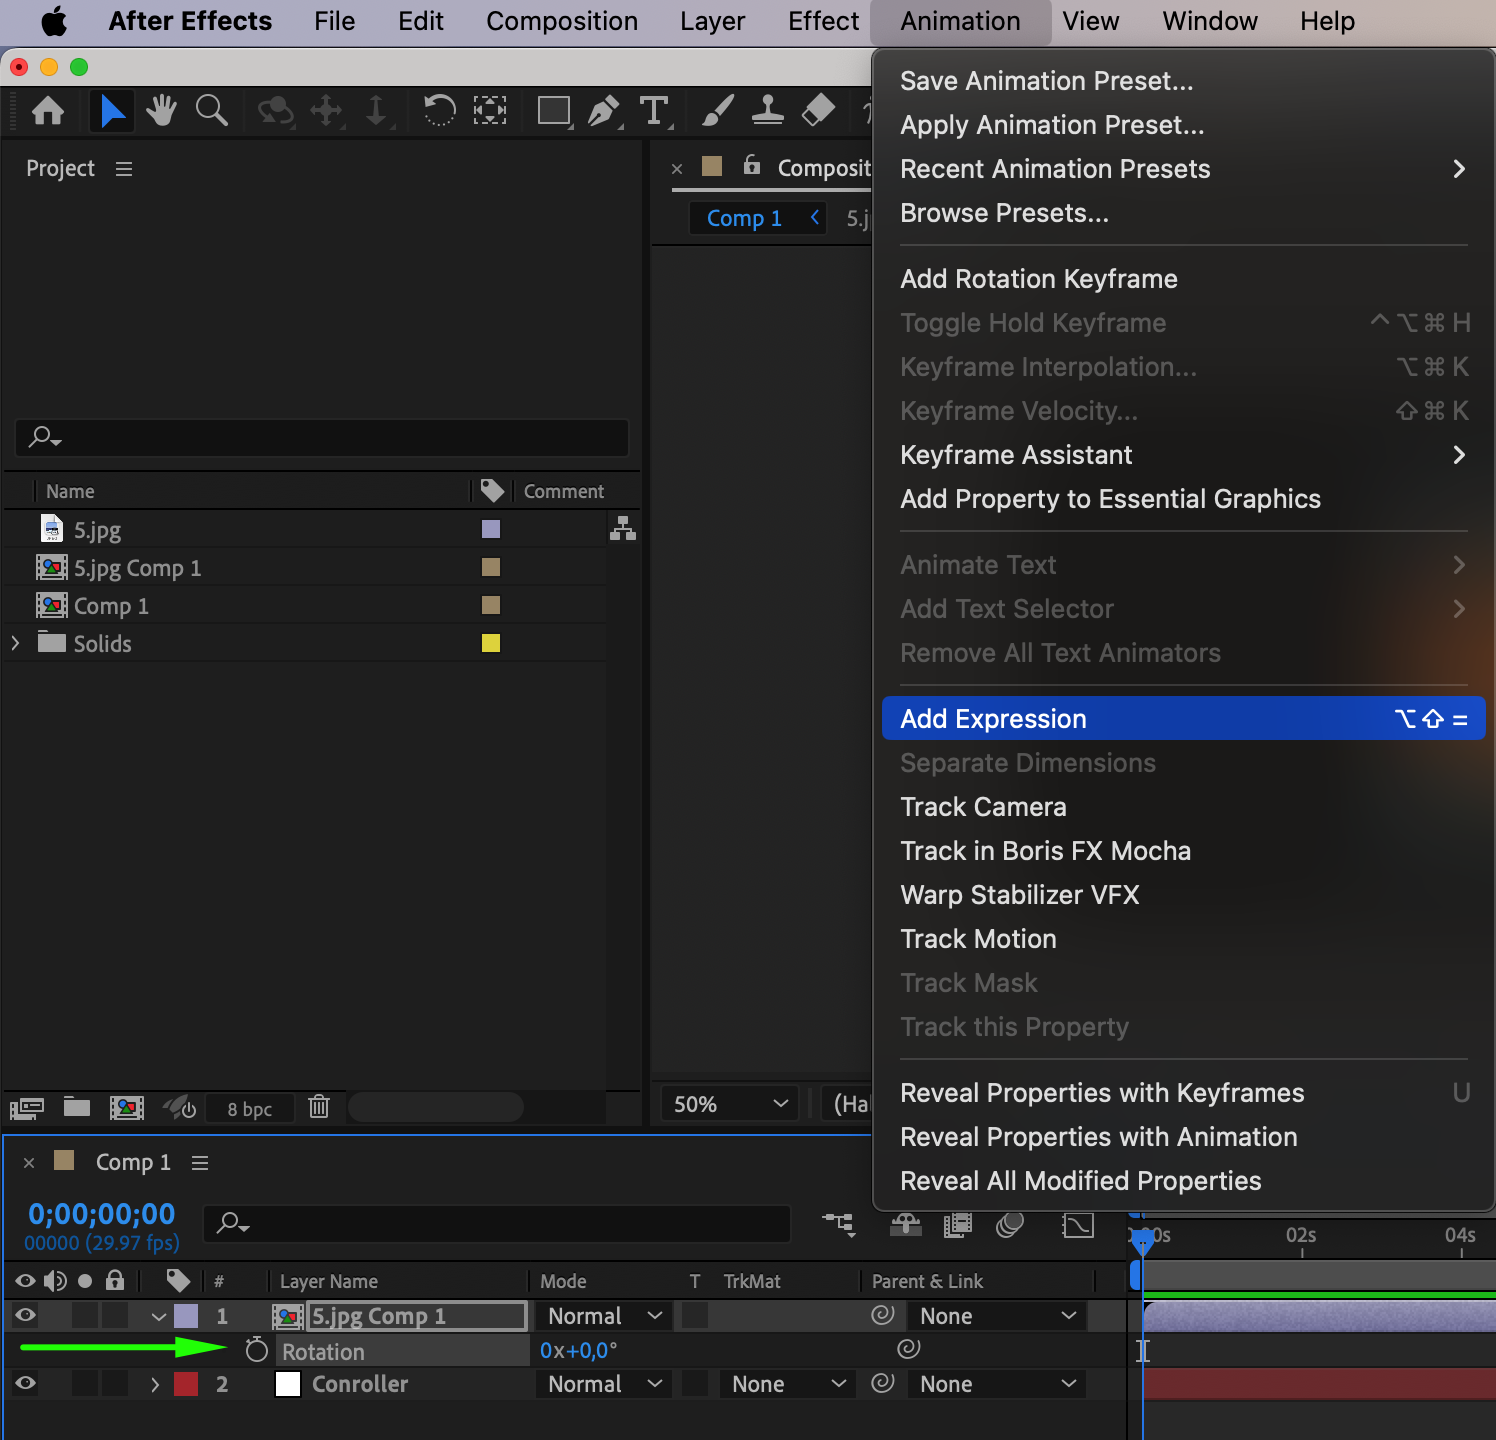The width and height of the screenshot is (1496, 1440).
Task: Select the Clone Stamp tool
Action: point(767,110)
